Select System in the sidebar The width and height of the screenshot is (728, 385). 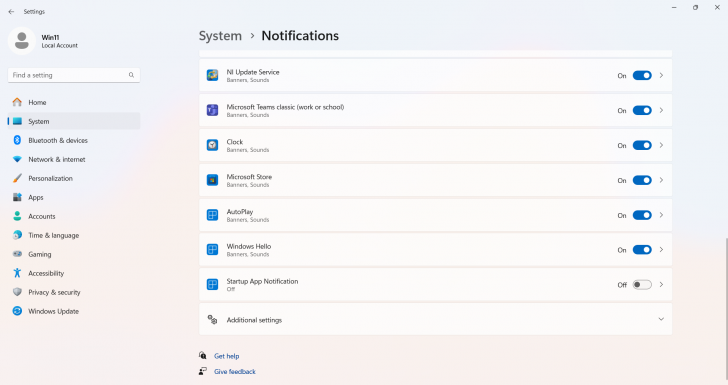(74, 121)
